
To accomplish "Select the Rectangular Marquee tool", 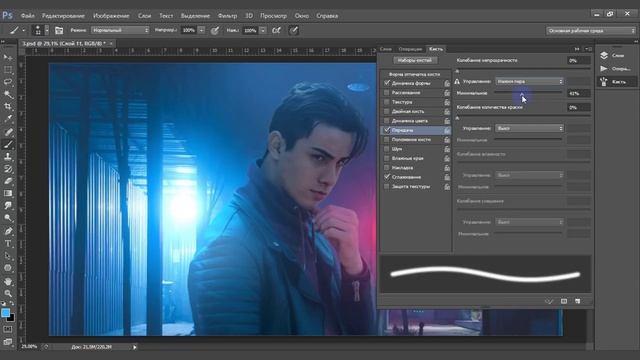I will [x=7, y=70].
